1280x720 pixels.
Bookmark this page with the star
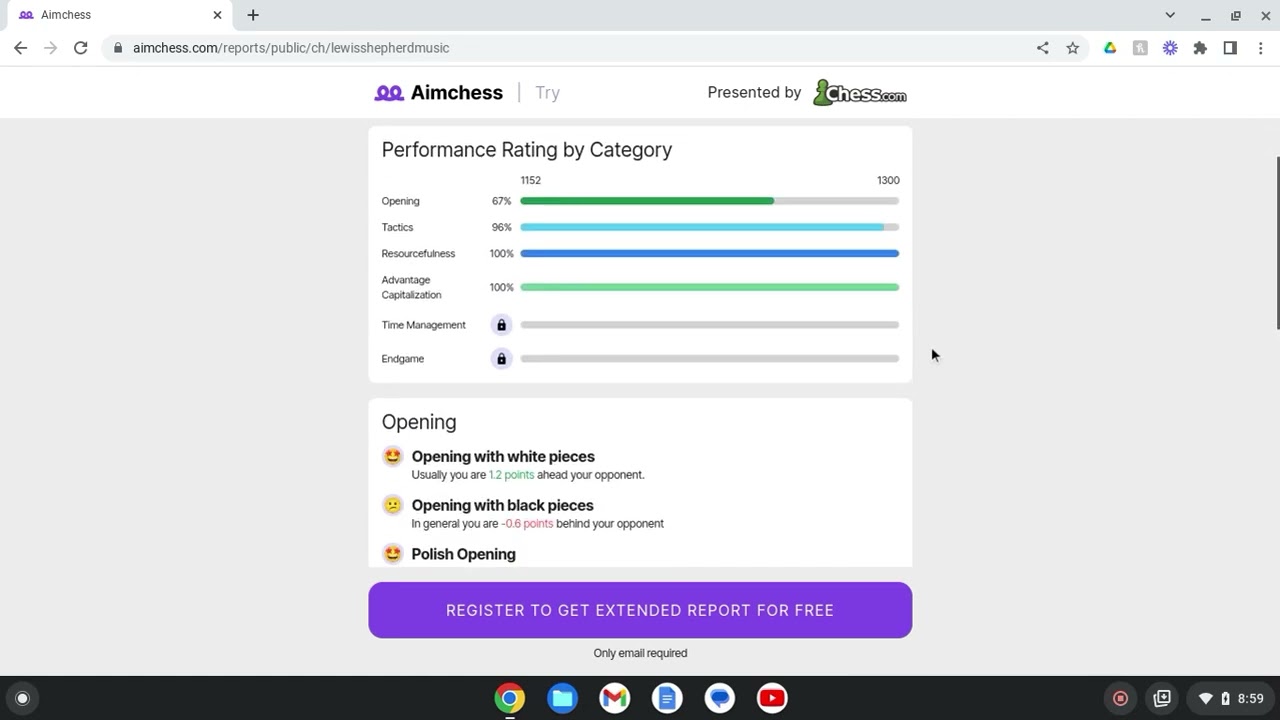tap(1073, 48)
